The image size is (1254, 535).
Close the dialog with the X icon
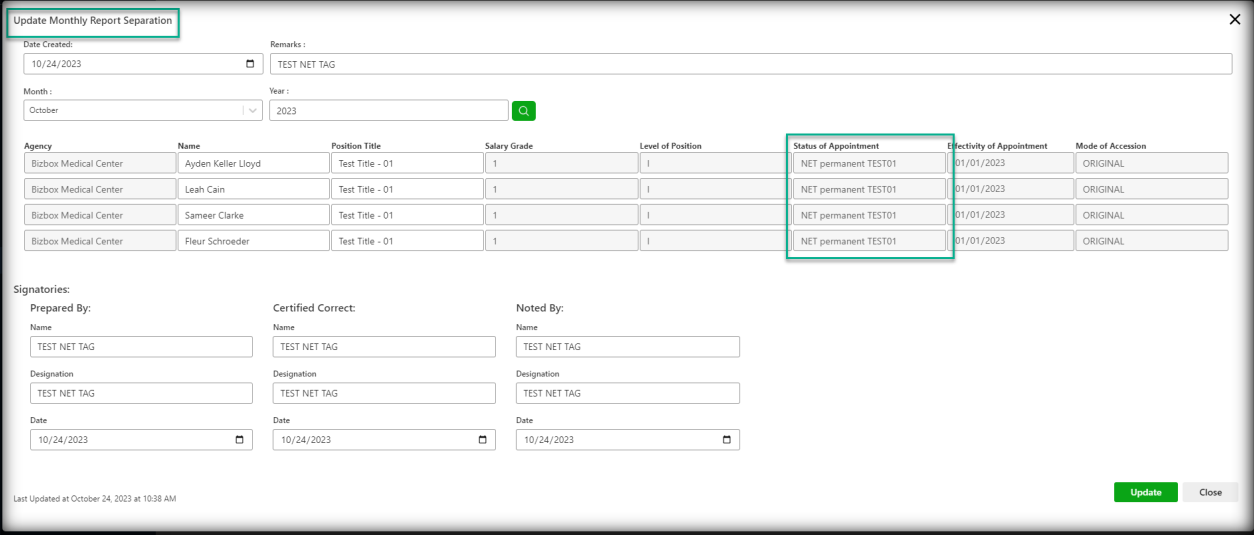[x=1234, y=20]
